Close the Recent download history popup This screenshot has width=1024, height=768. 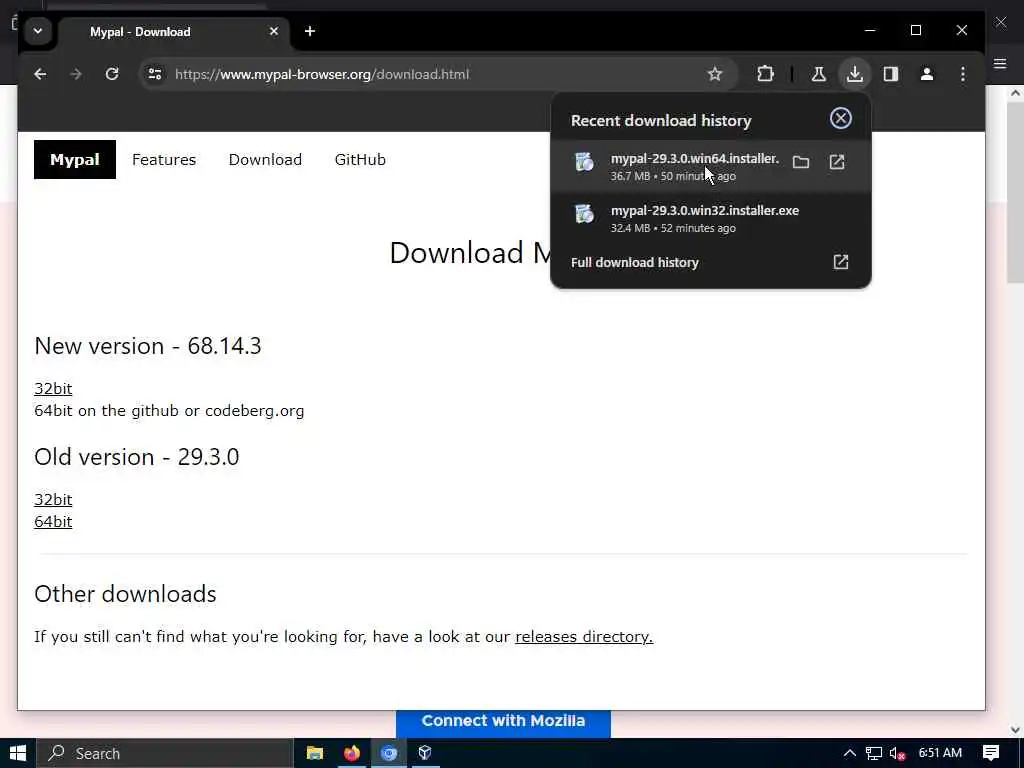[x=840, y=118]
